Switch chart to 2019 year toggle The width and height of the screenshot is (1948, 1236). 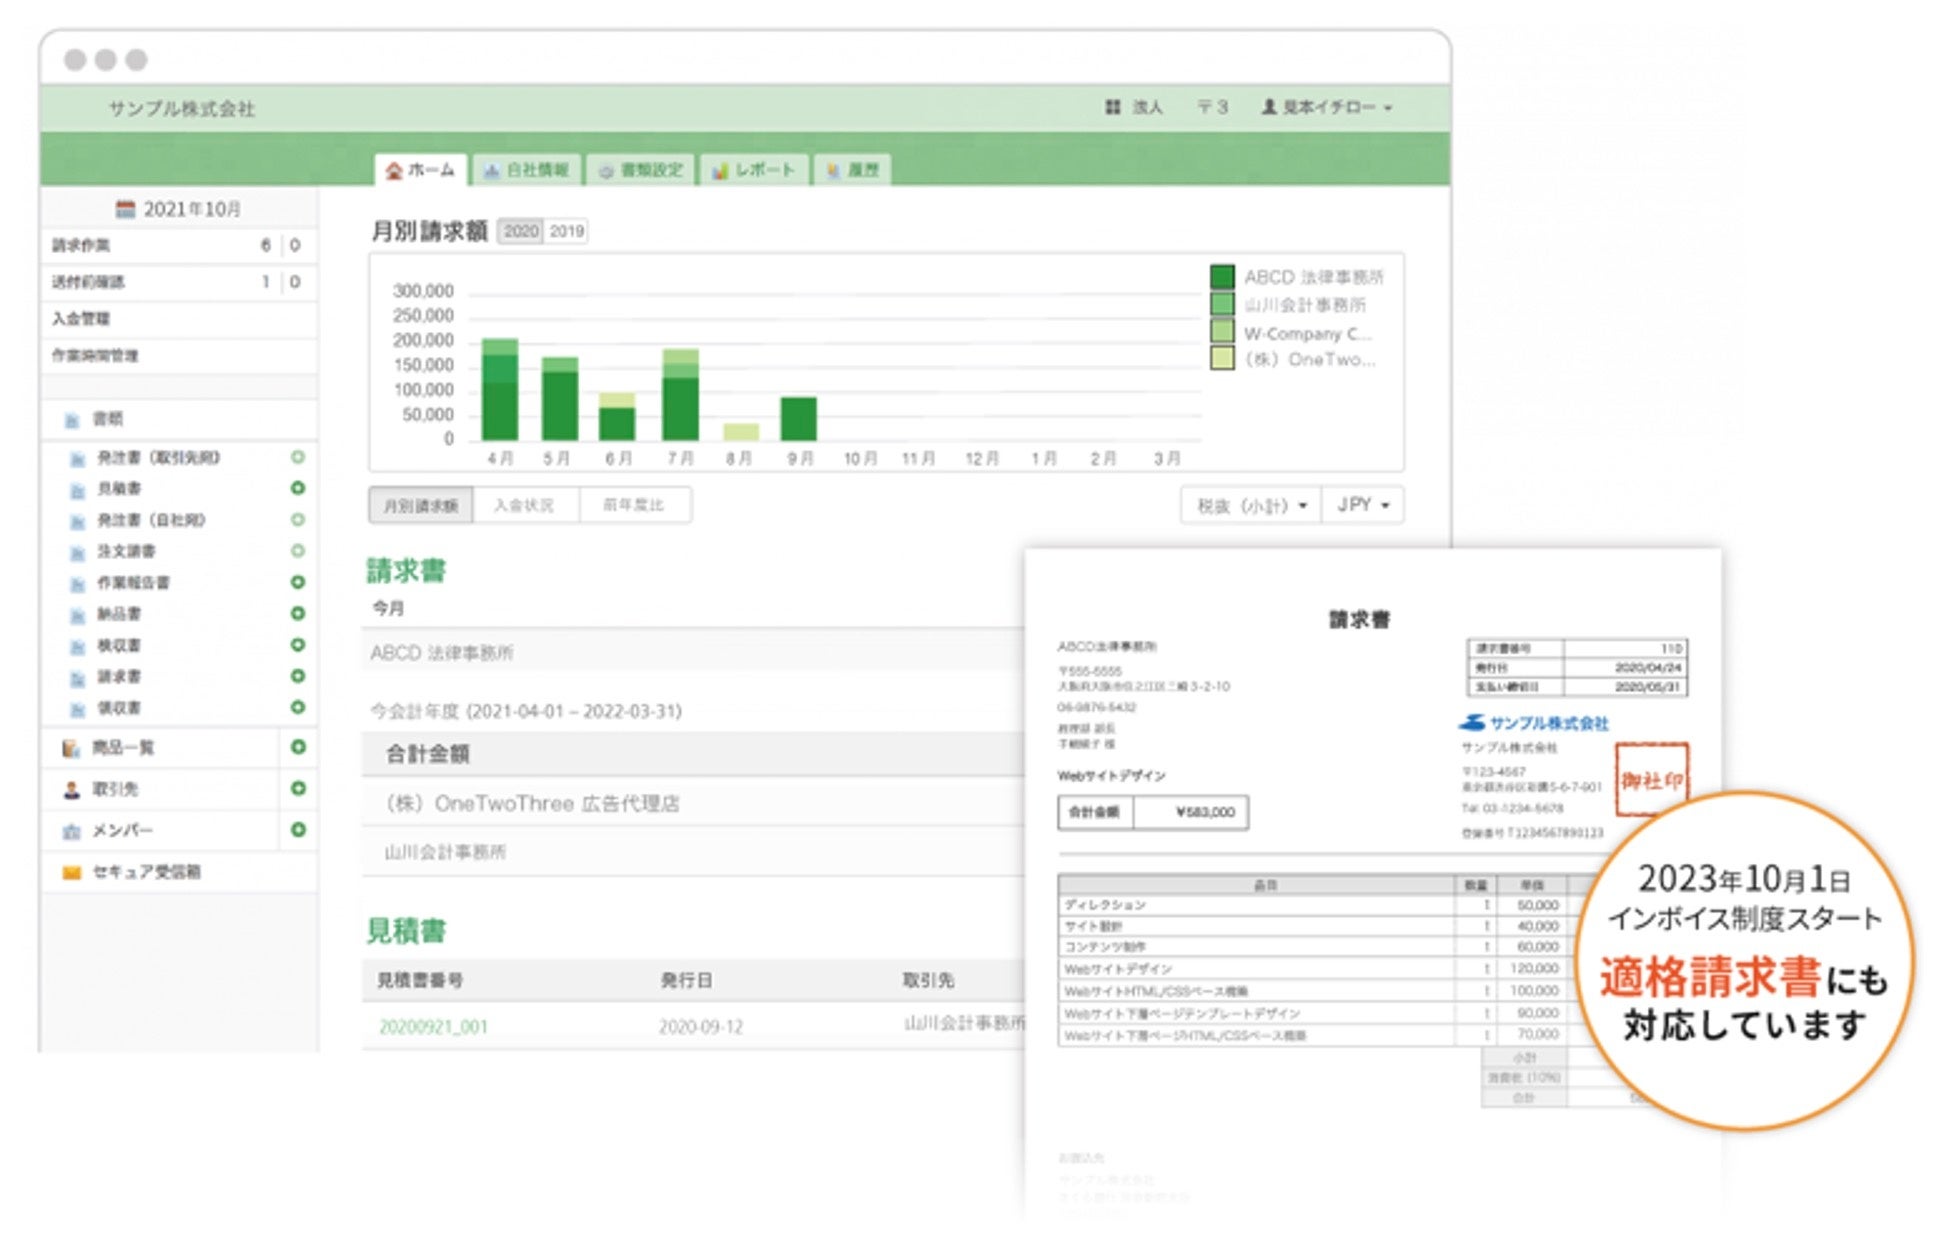[x=566, y=231]
